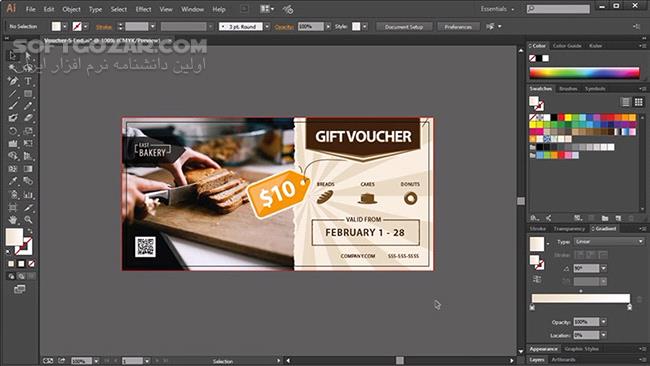Select the Pencil tool
Image resolution: width=650 pixels, height=366 pixels.
coord(28,106)
